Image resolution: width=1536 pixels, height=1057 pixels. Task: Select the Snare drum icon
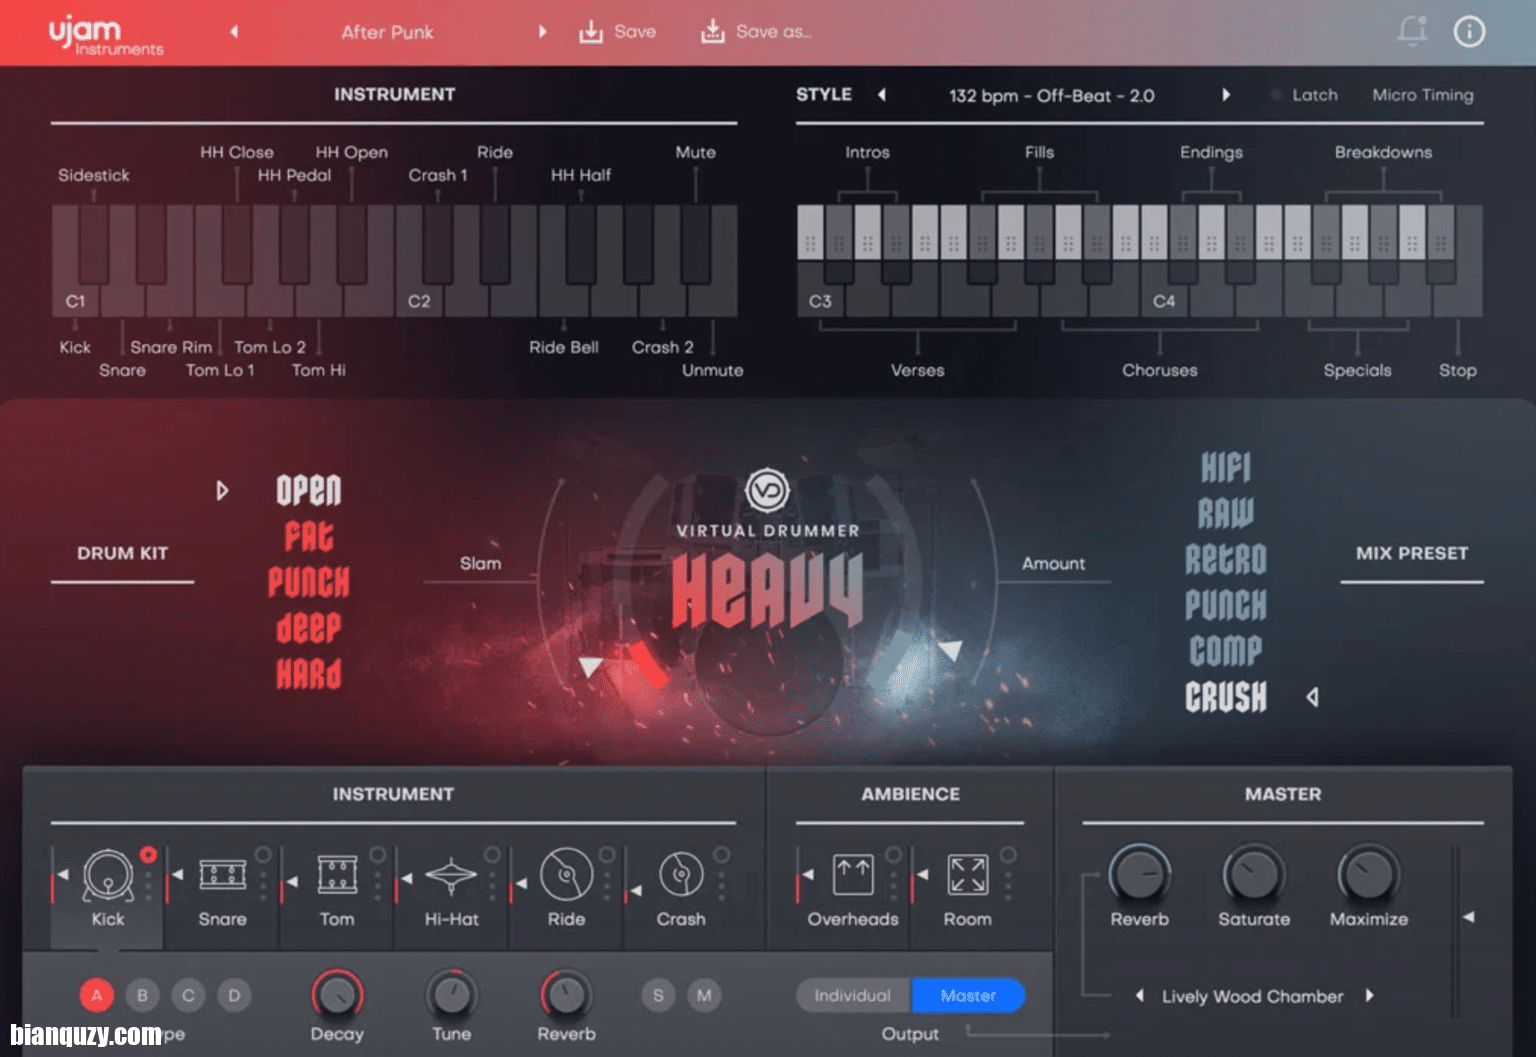[222, 875]
